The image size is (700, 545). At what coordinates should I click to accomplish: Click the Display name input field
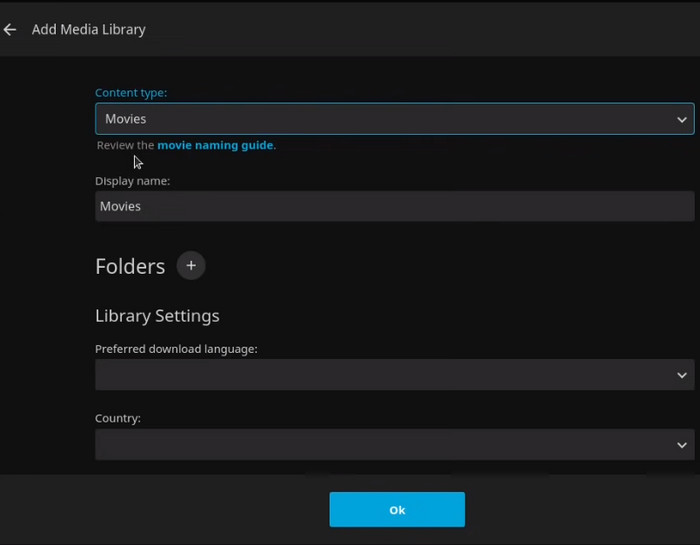pos(395,206)
